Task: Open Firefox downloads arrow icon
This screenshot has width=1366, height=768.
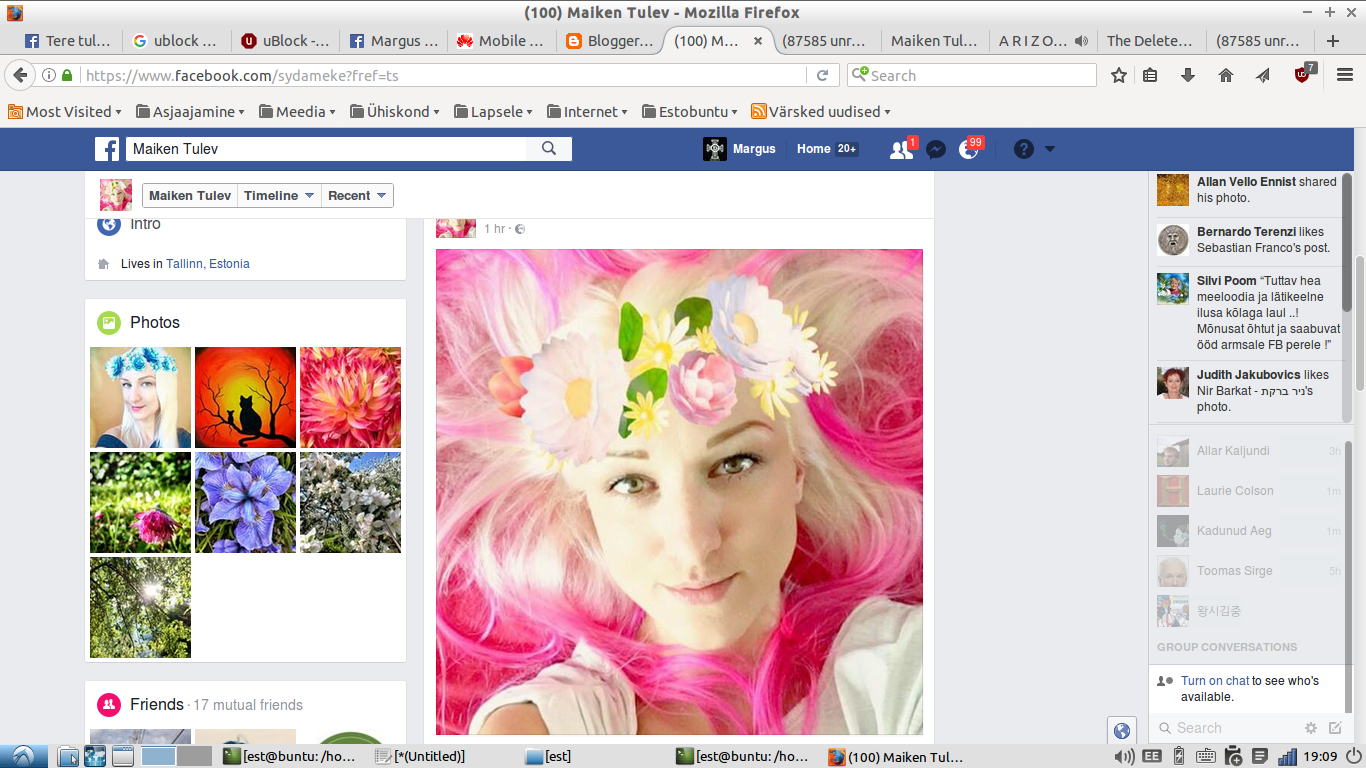Action: (1188, 75)
